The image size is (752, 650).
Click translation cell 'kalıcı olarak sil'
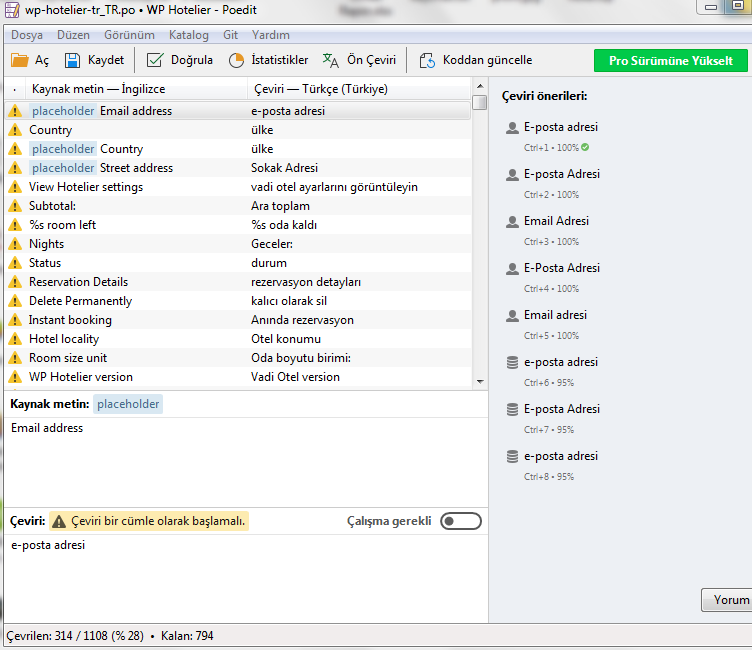tap(289, 301)
